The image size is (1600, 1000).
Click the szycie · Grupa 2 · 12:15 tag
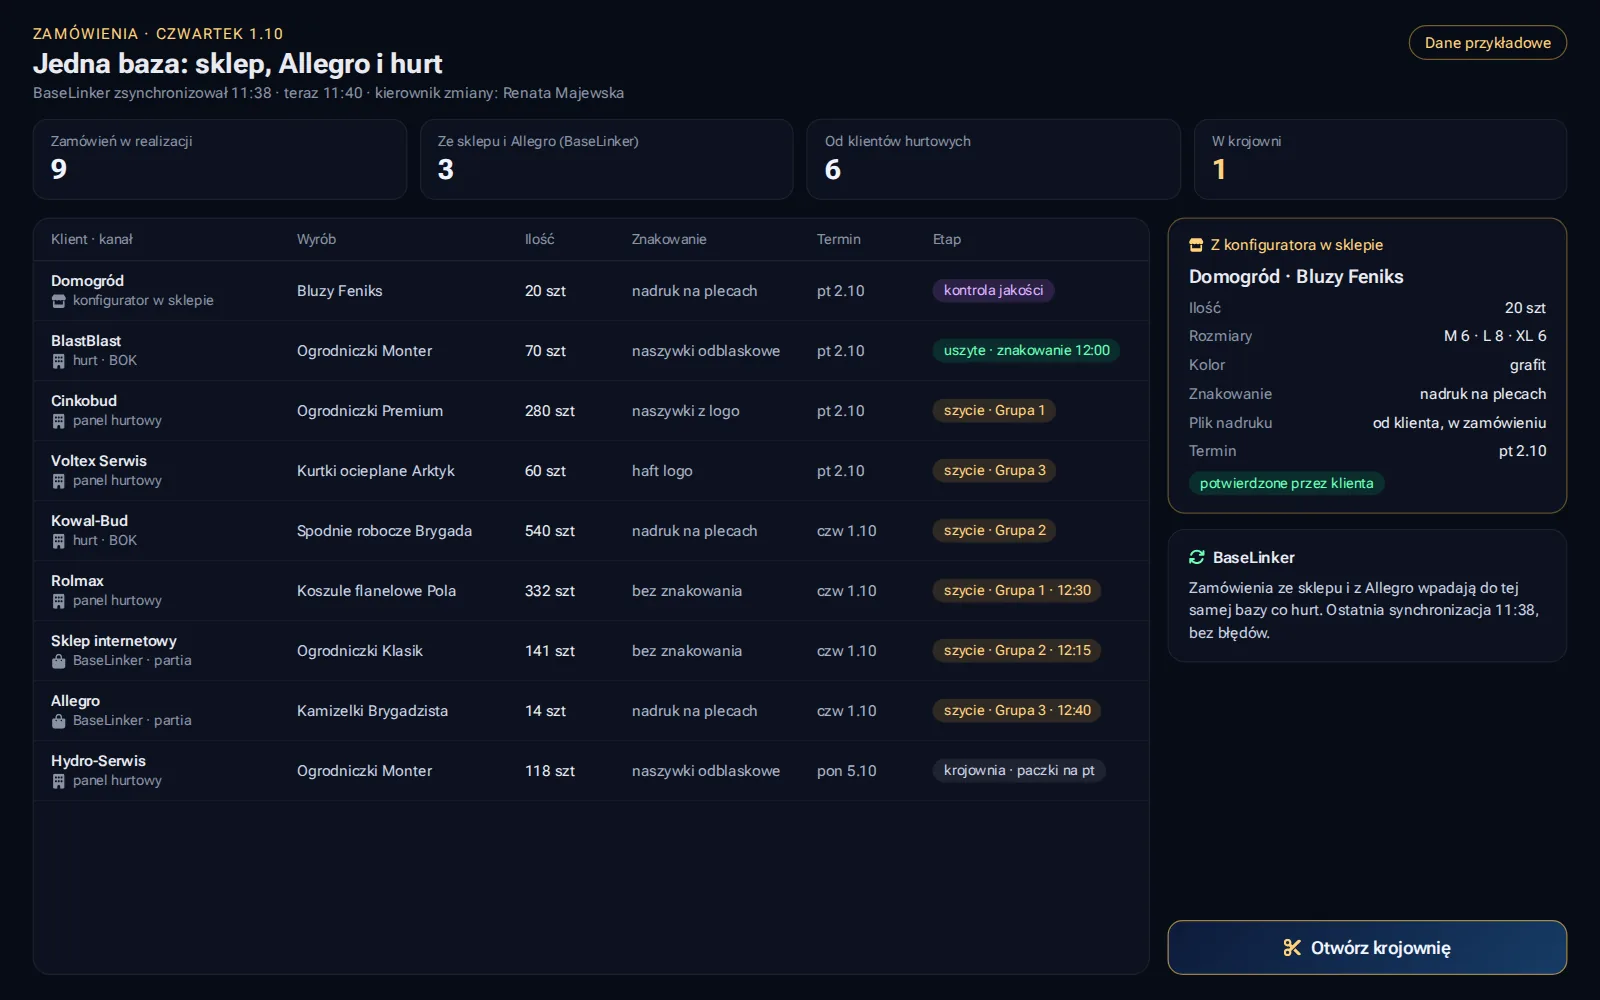(1017, 650)
